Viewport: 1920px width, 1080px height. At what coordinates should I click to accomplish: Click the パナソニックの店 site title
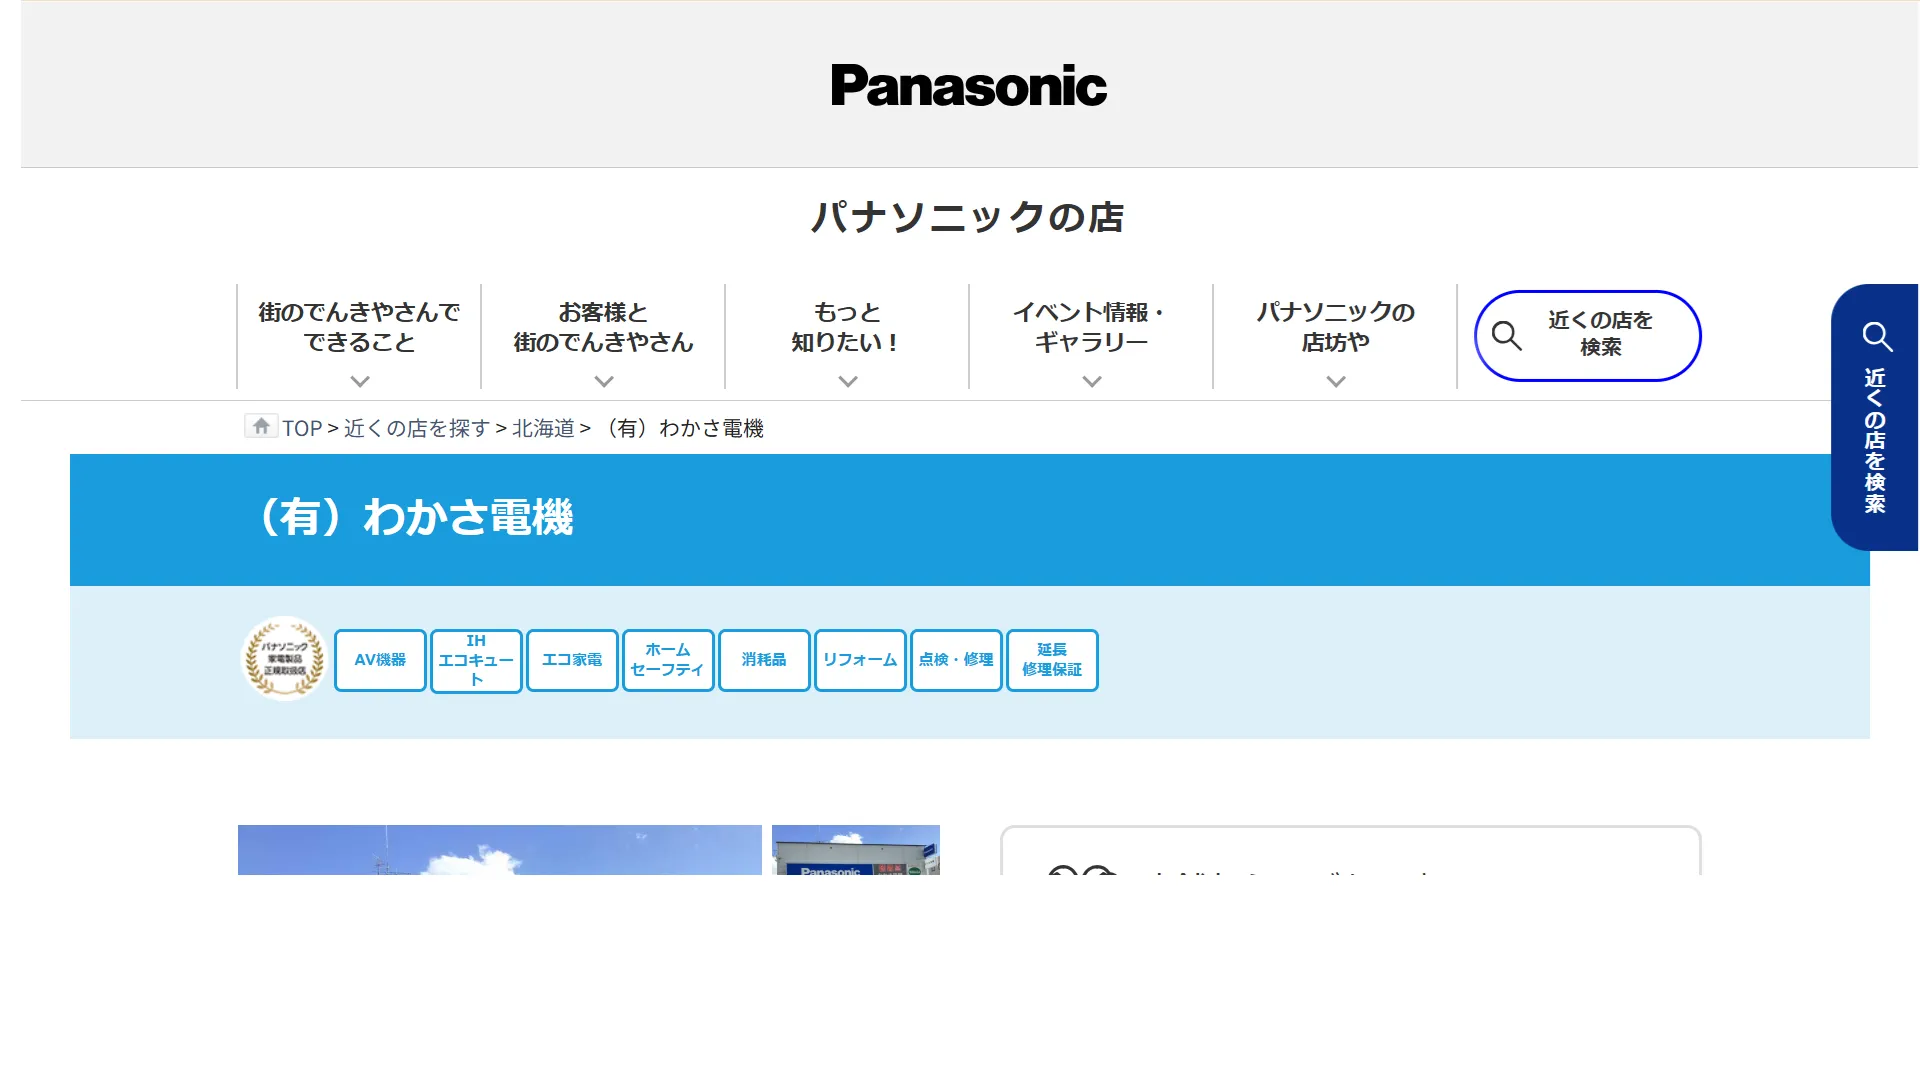(x=968, y=217)
